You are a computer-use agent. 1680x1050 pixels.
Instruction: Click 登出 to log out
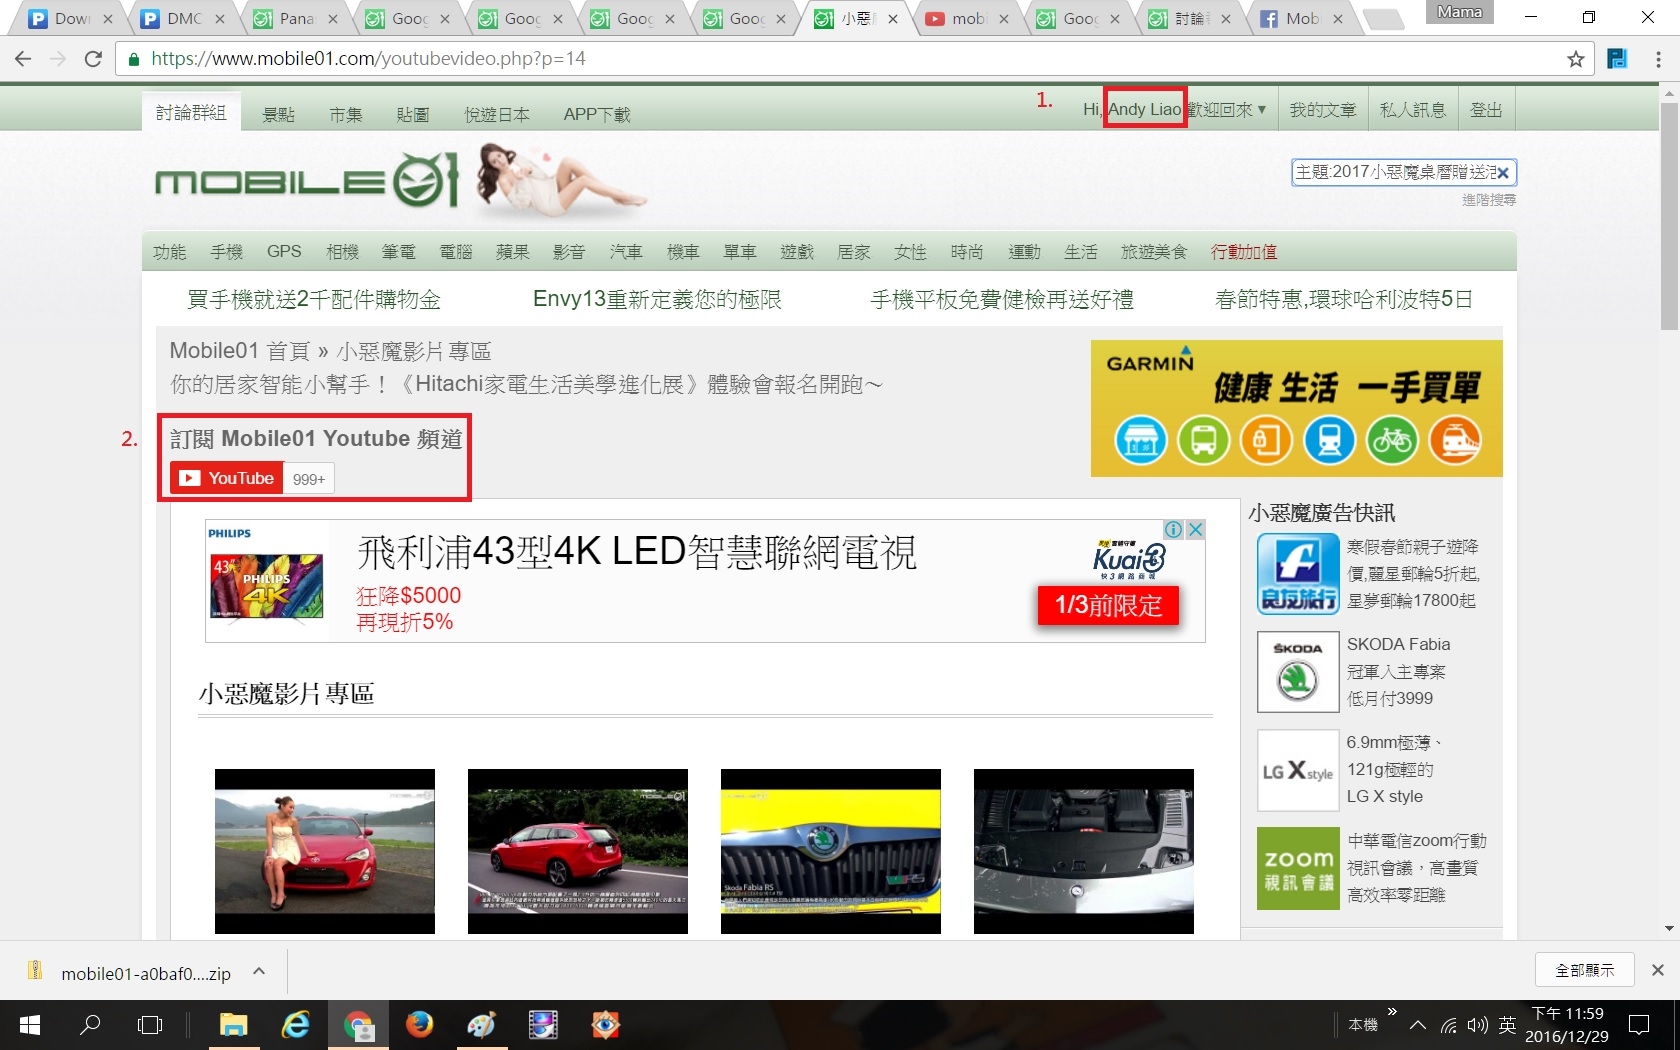(1486, 110)
